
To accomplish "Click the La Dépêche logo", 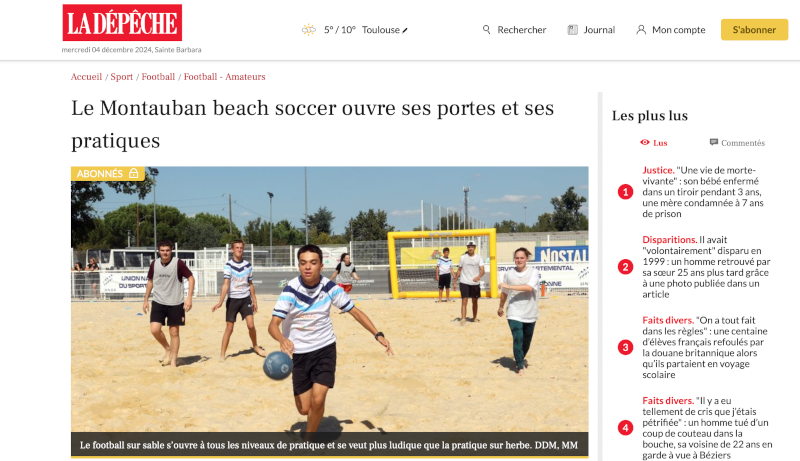I will [122, 22].
